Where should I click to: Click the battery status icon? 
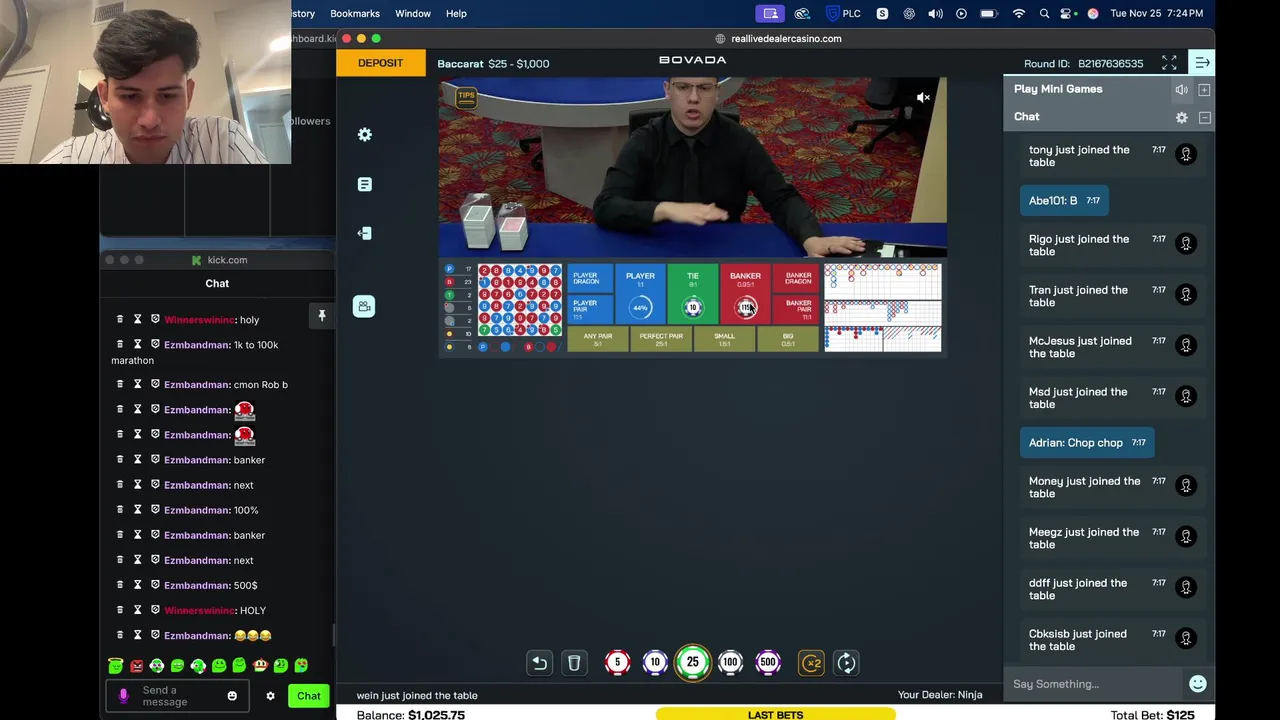pos(989,13)
